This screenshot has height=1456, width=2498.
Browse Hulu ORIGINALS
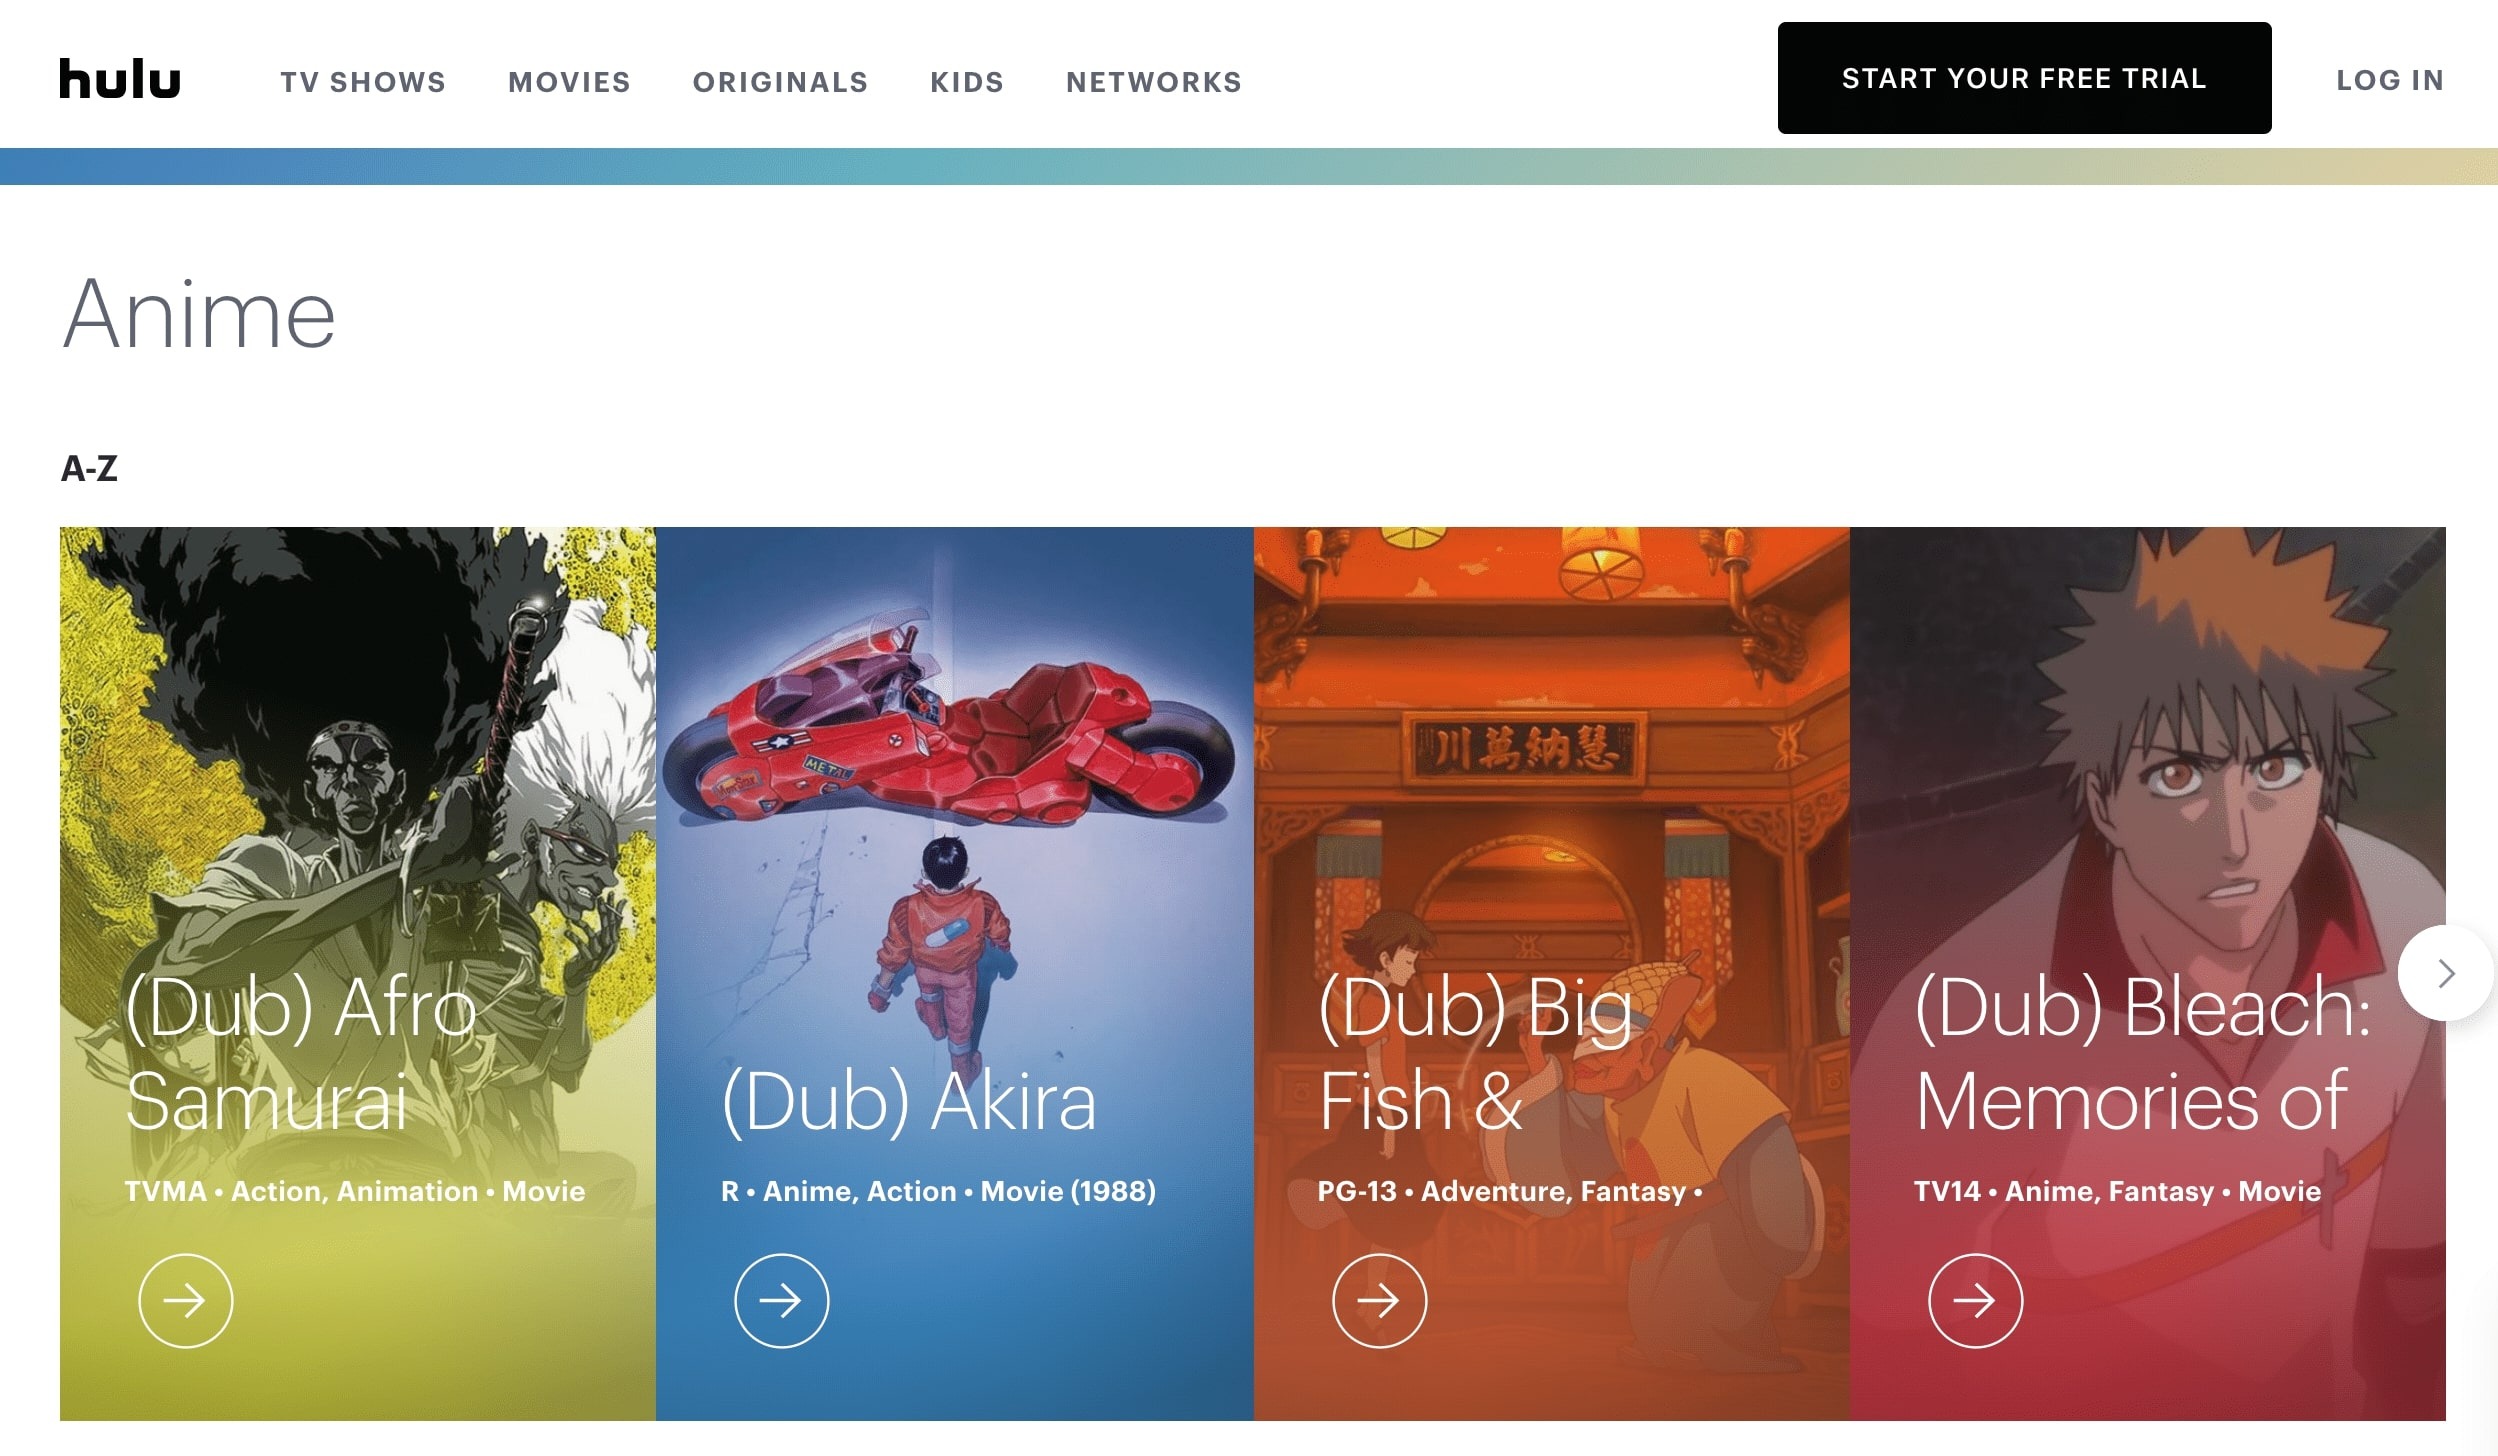point(780,82)
